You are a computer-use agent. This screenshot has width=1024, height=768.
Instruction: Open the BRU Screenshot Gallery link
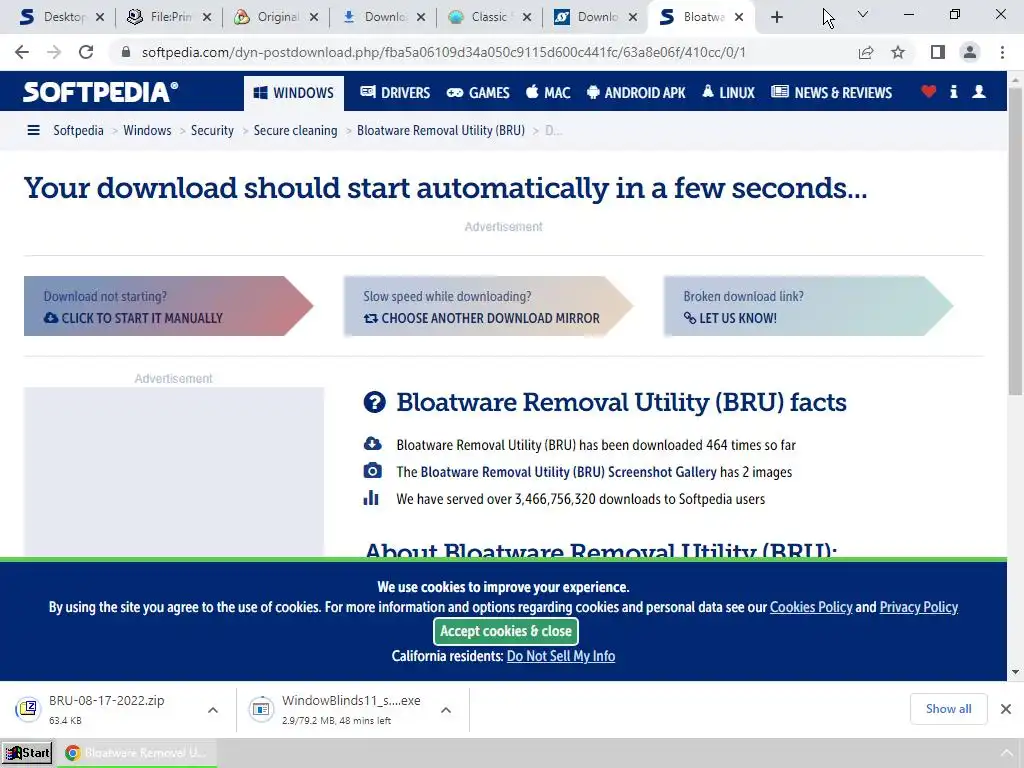[568, 472]
